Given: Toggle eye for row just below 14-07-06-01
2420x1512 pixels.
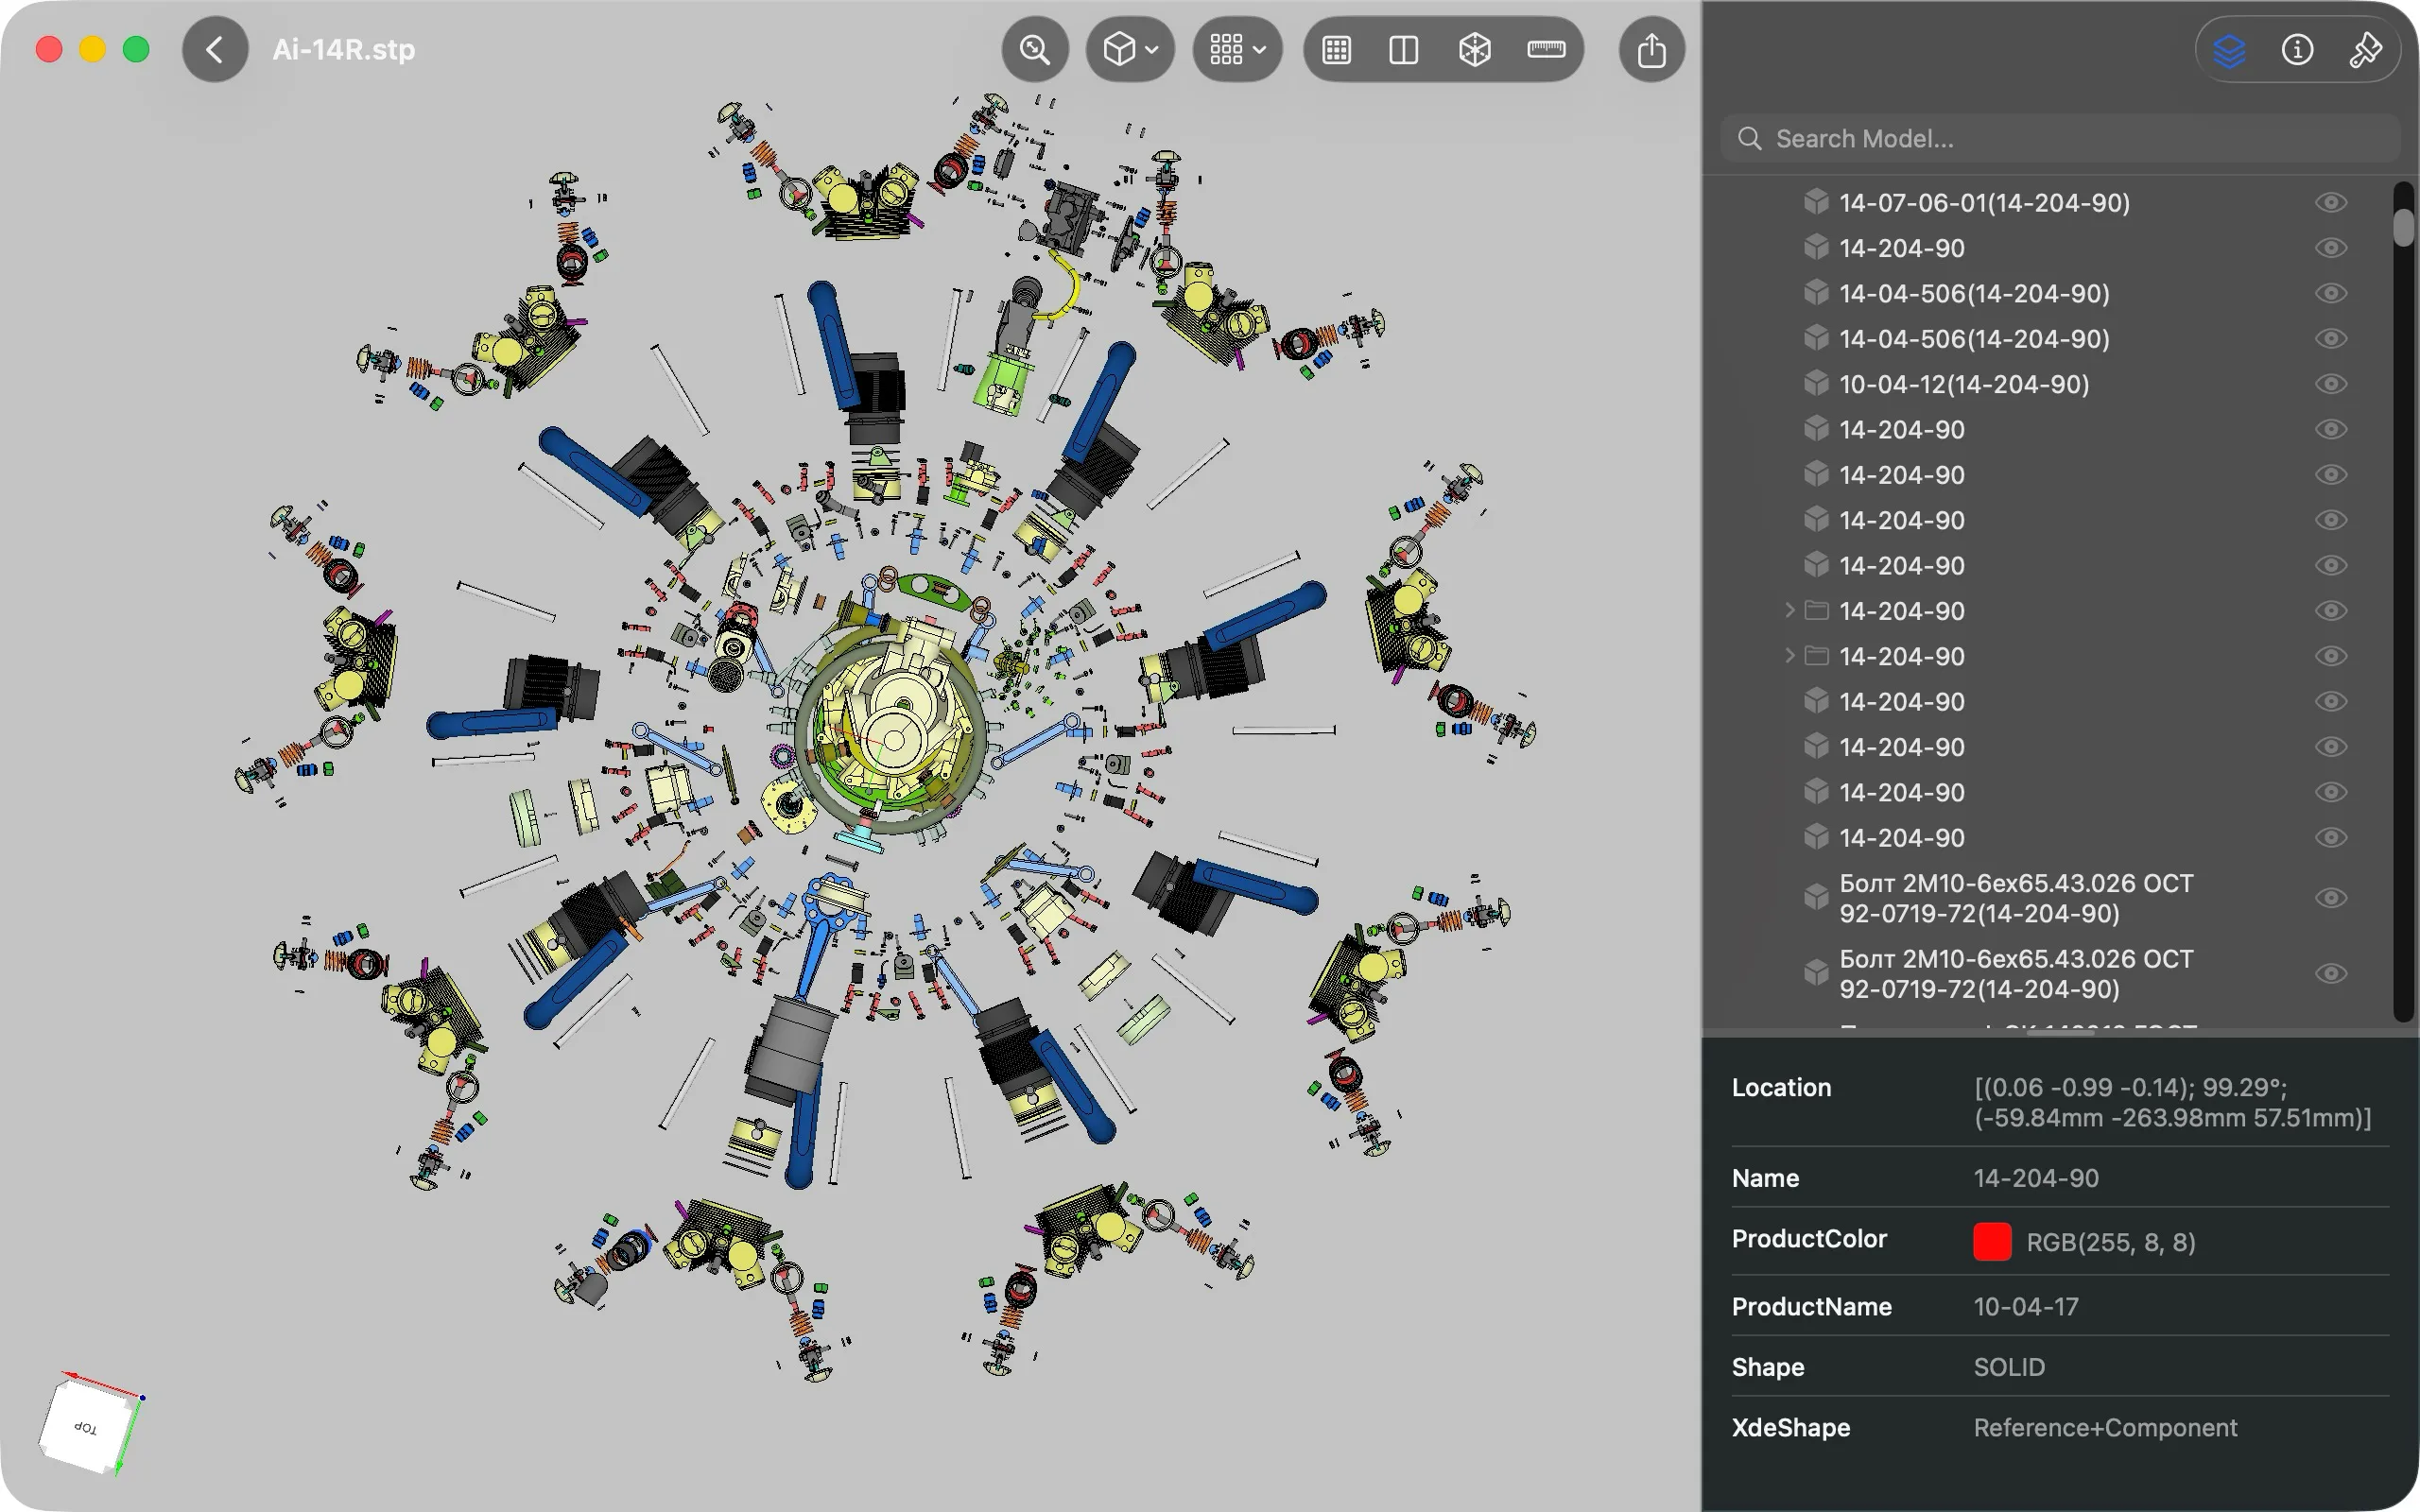Looking at the screenshot, I should pyautogui.click(x=2330, y=248).
